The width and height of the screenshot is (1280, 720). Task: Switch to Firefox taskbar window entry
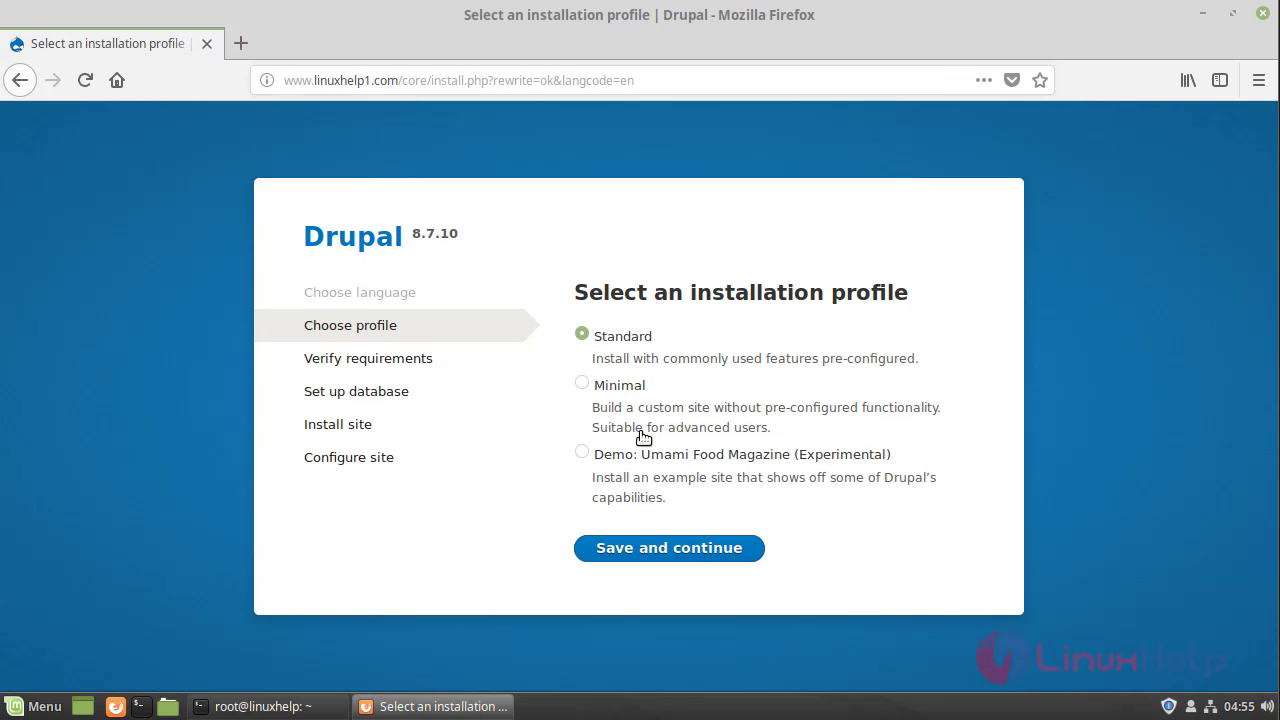pyautogui.click(x=433, y=706)
